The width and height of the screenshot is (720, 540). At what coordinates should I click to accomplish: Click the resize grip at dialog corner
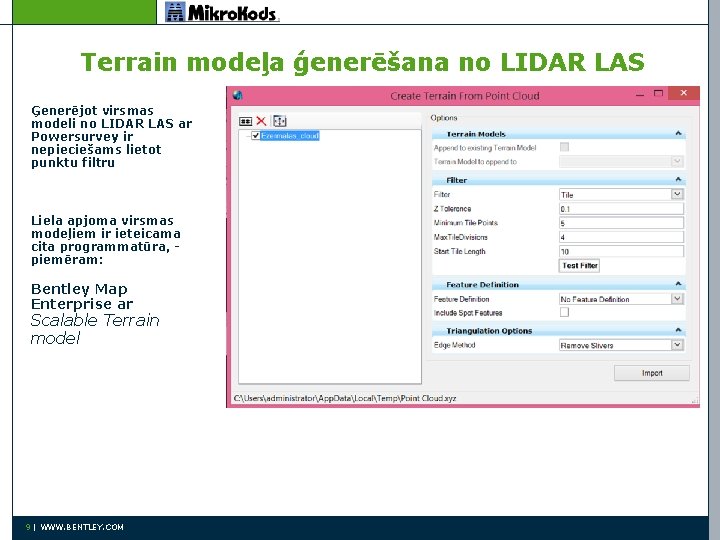click(x=695, y=400)
